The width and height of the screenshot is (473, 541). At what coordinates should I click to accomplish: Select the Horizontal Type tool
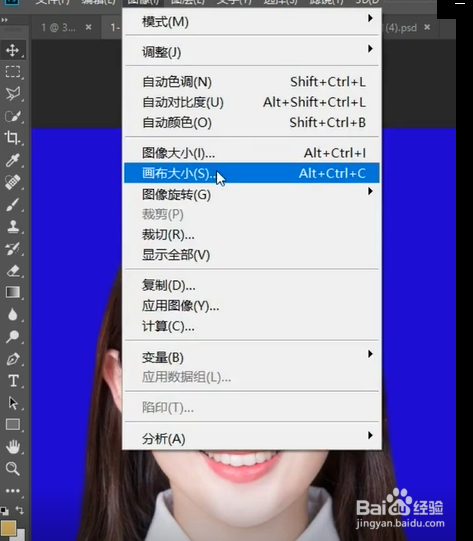[x=12, y=381]
